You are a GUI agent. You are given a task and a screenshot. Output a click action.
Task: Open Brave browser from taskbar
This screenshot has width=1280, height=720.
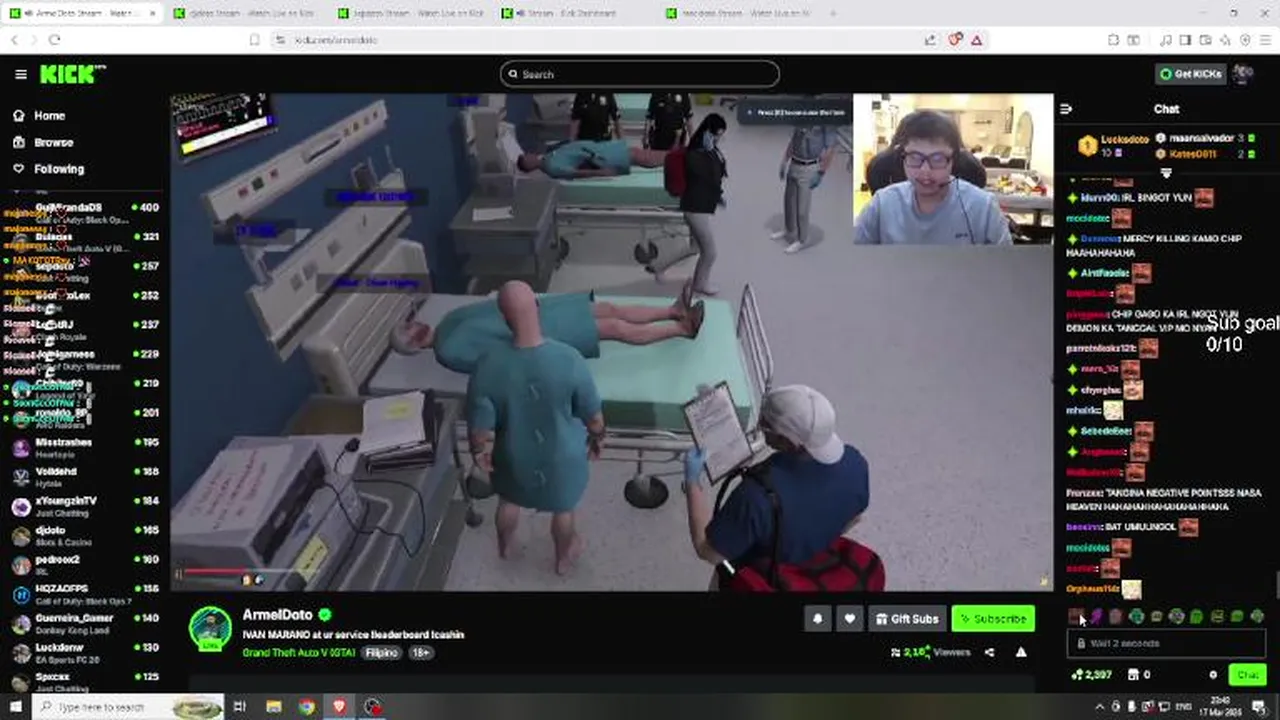(x=339, y=706)
